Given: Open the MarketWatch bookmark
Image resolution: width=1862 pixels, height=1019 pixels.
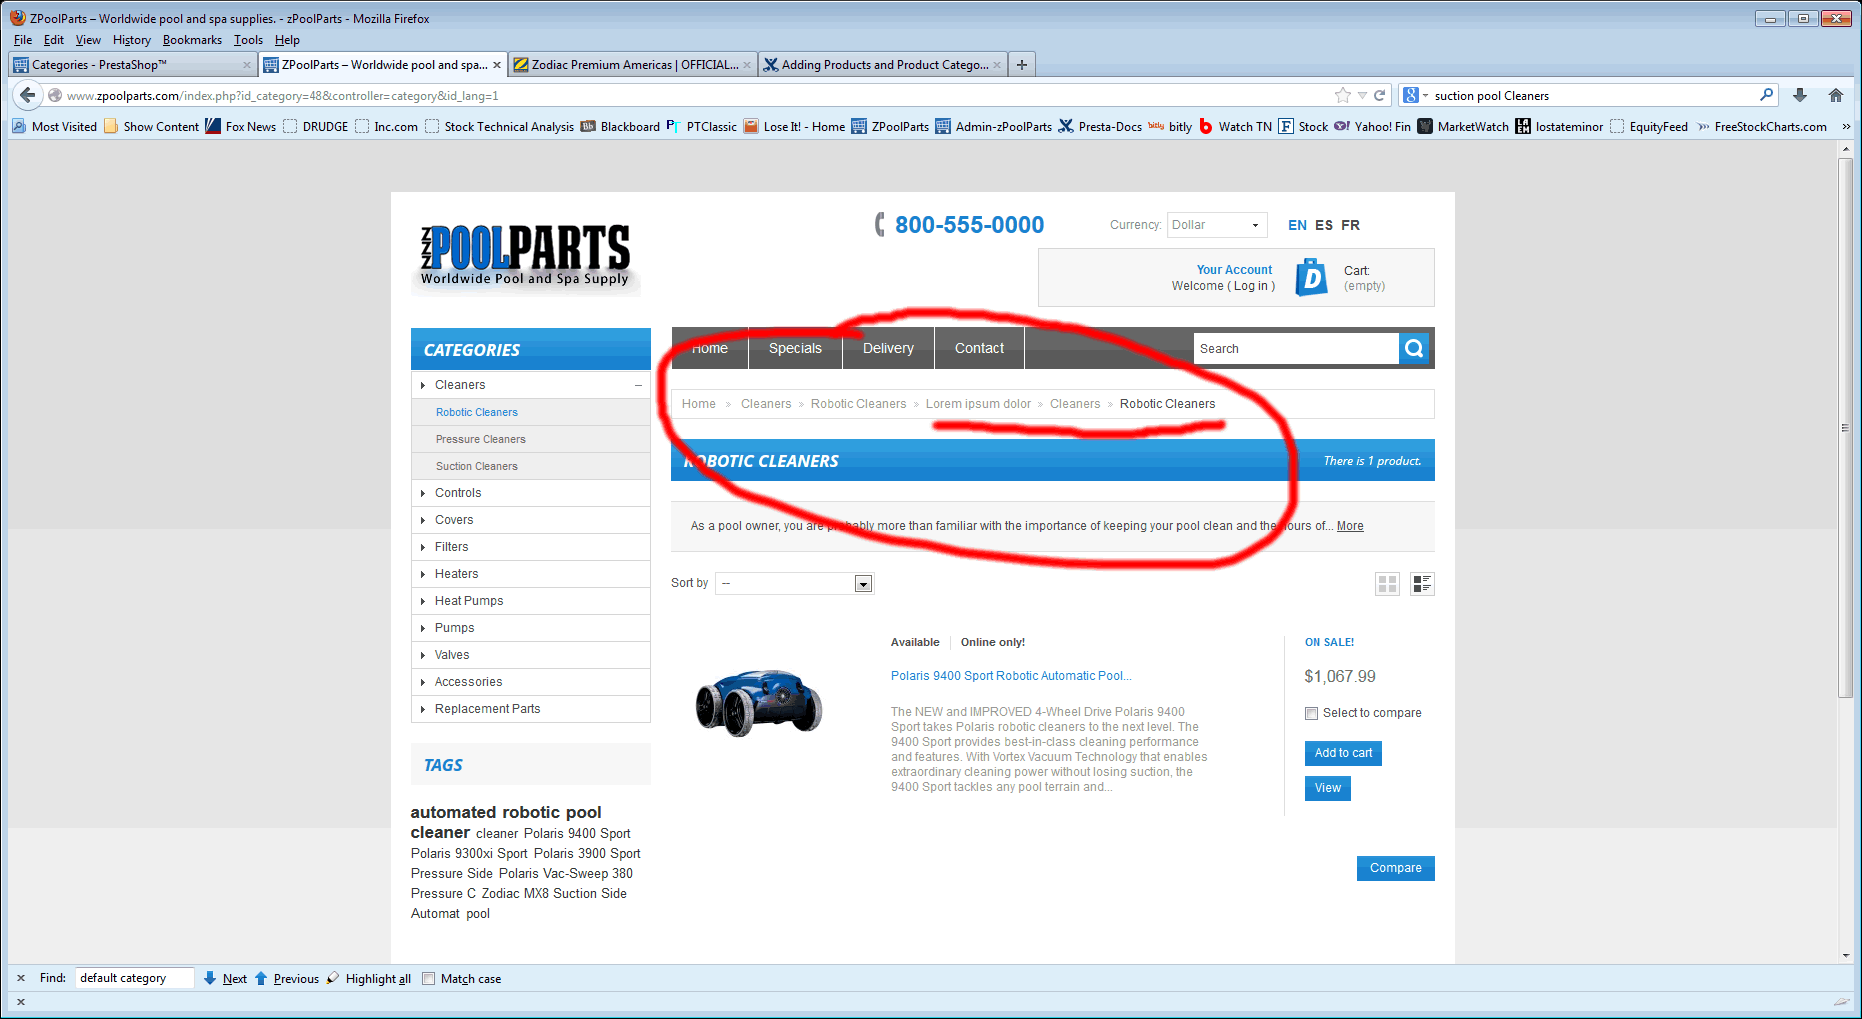Looking at the screenshot, I should [x=1463, y=126].
